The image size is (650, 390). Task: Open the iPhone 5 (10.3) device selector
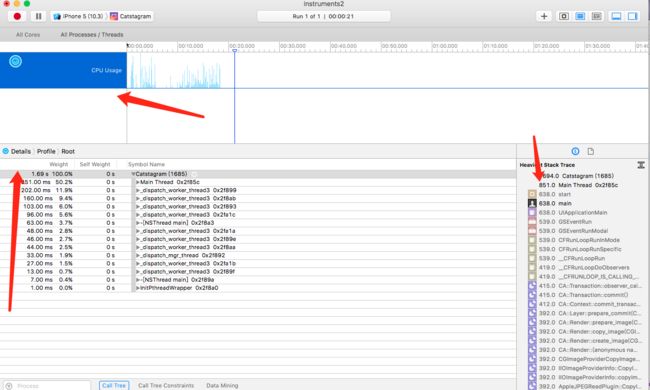(78, 16)
